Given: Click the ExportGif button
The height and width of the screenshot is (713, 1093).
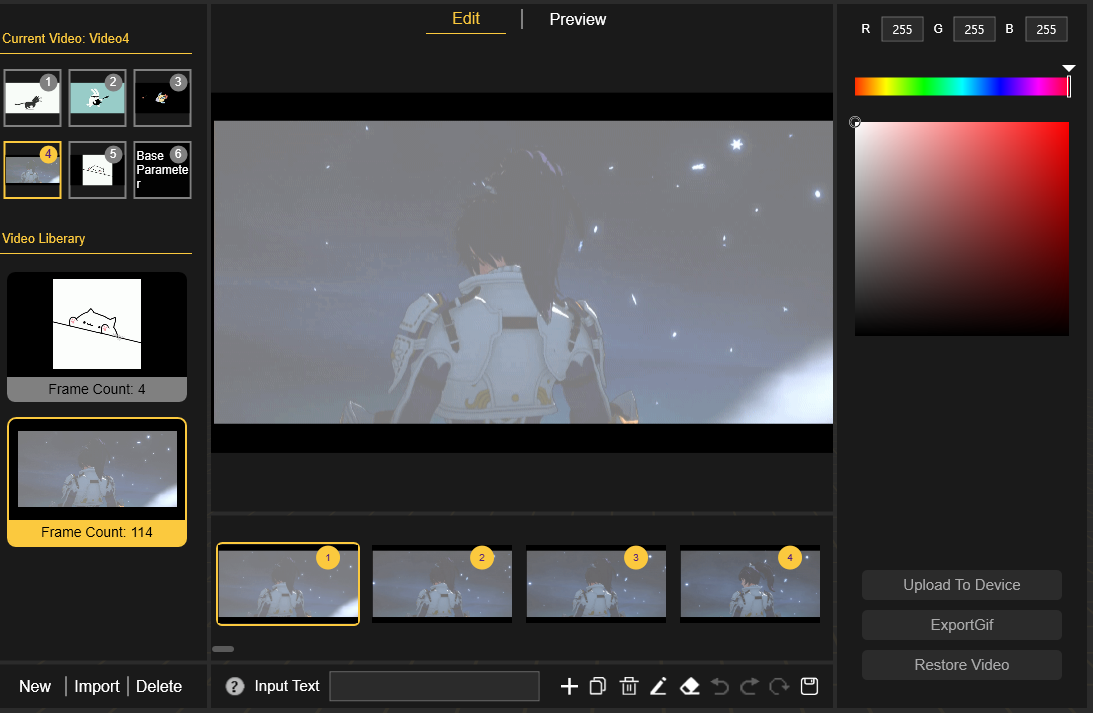Looking at the screenshot, I should click(962, 625).
